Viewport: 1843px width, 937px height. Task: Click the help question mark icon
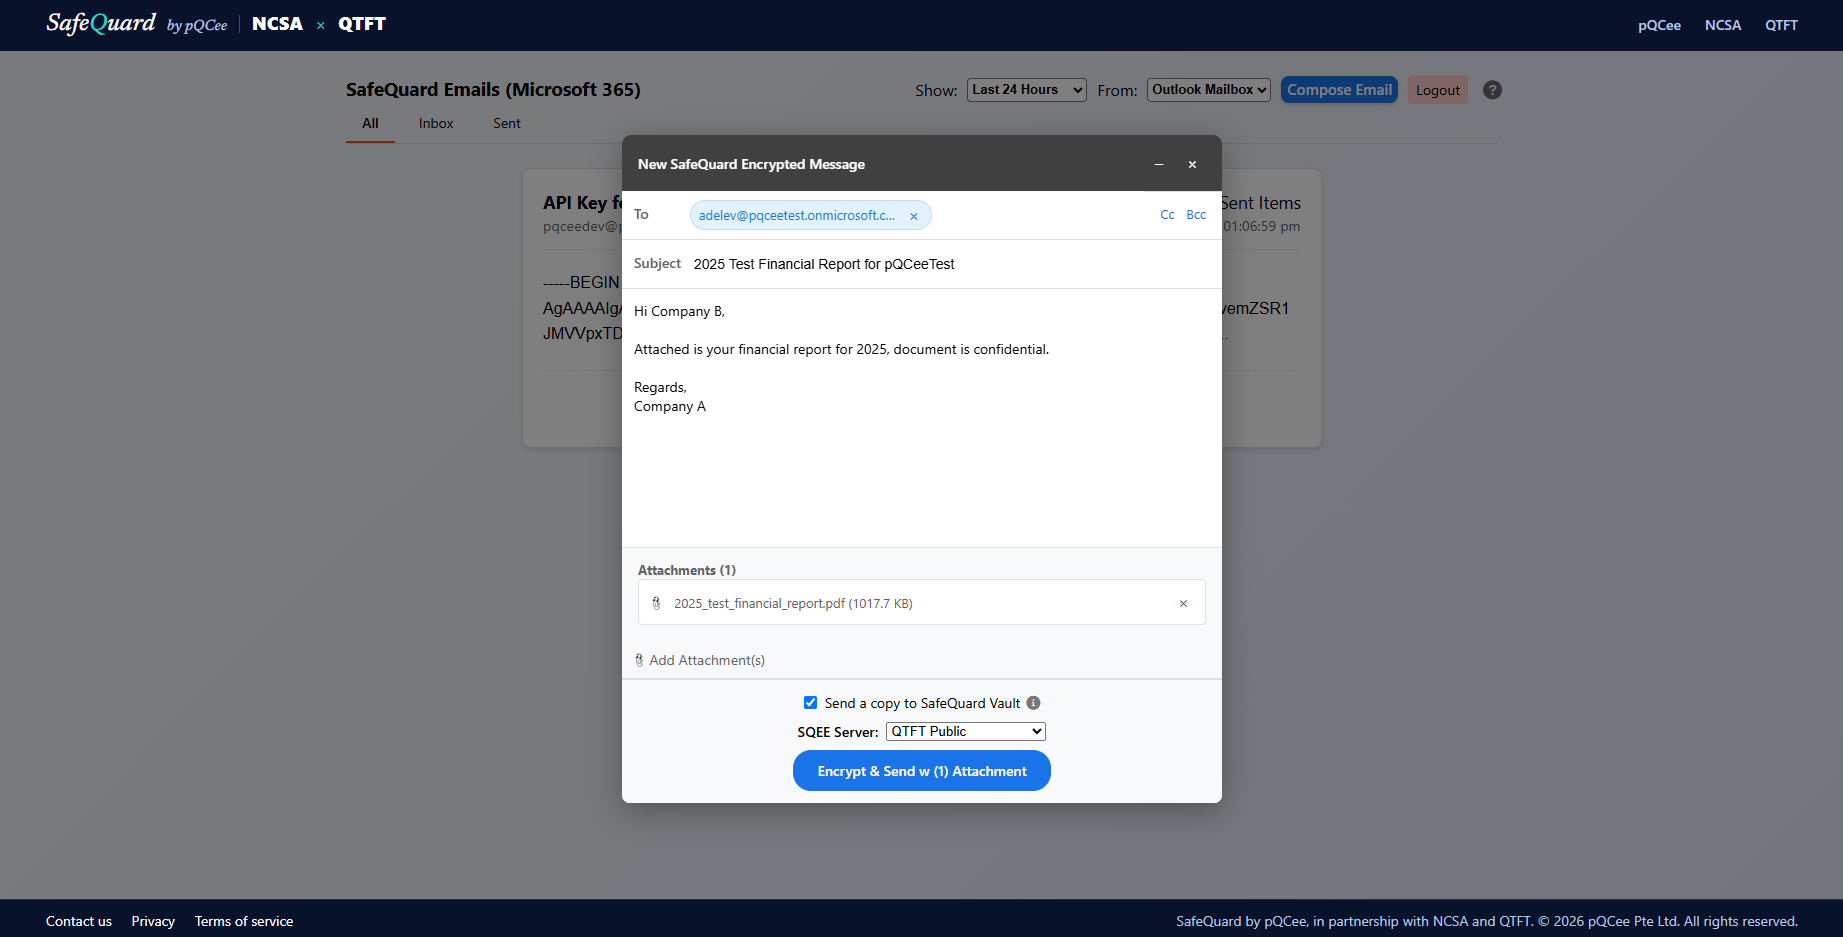[1492, 90]
